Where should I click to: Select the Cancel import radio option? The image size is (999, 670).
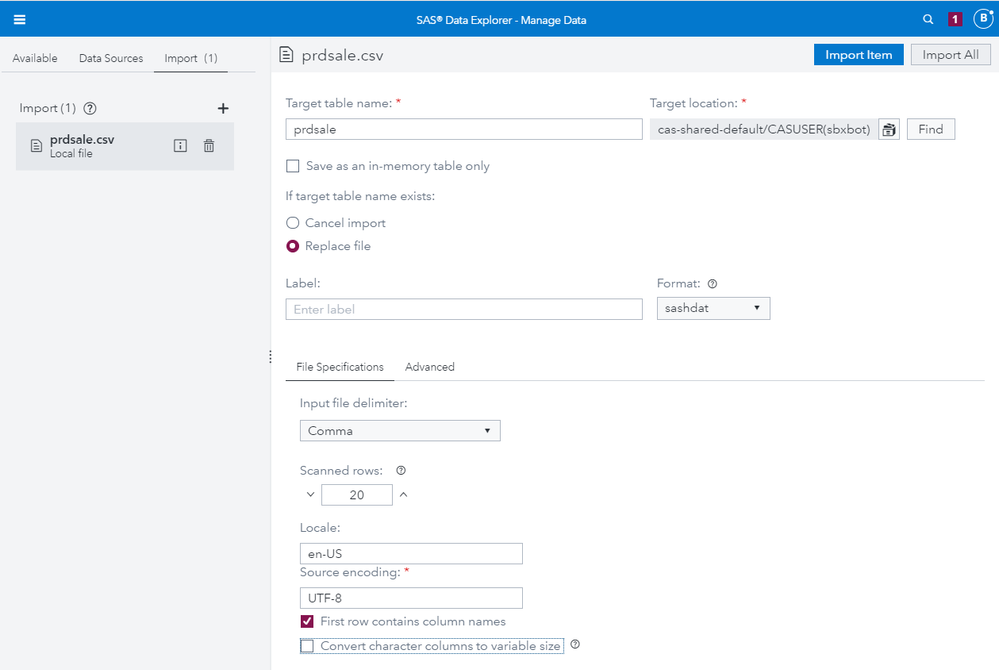(293, 223)
